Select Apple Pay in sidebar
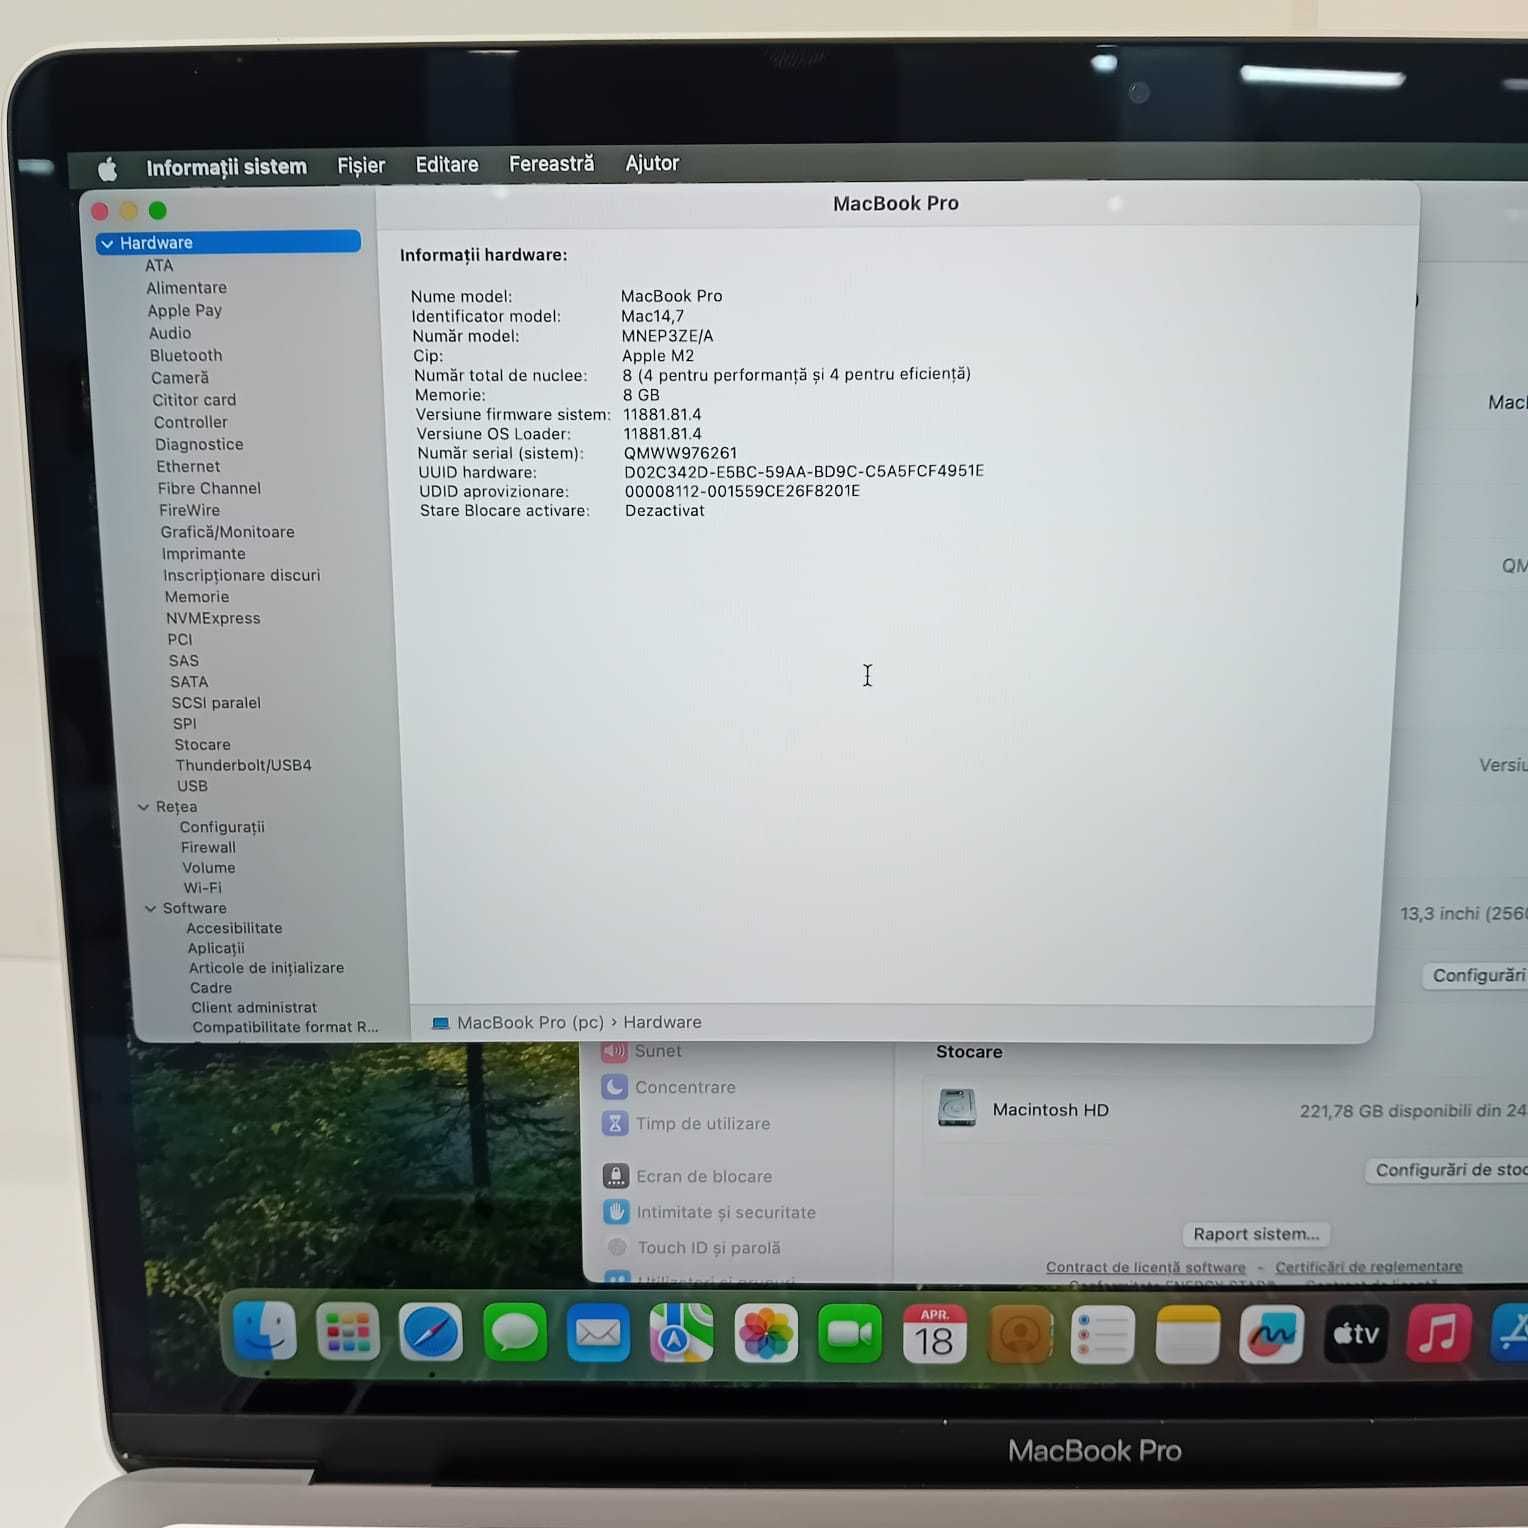Screen dimensions: 1528x1528 (185, 311)
